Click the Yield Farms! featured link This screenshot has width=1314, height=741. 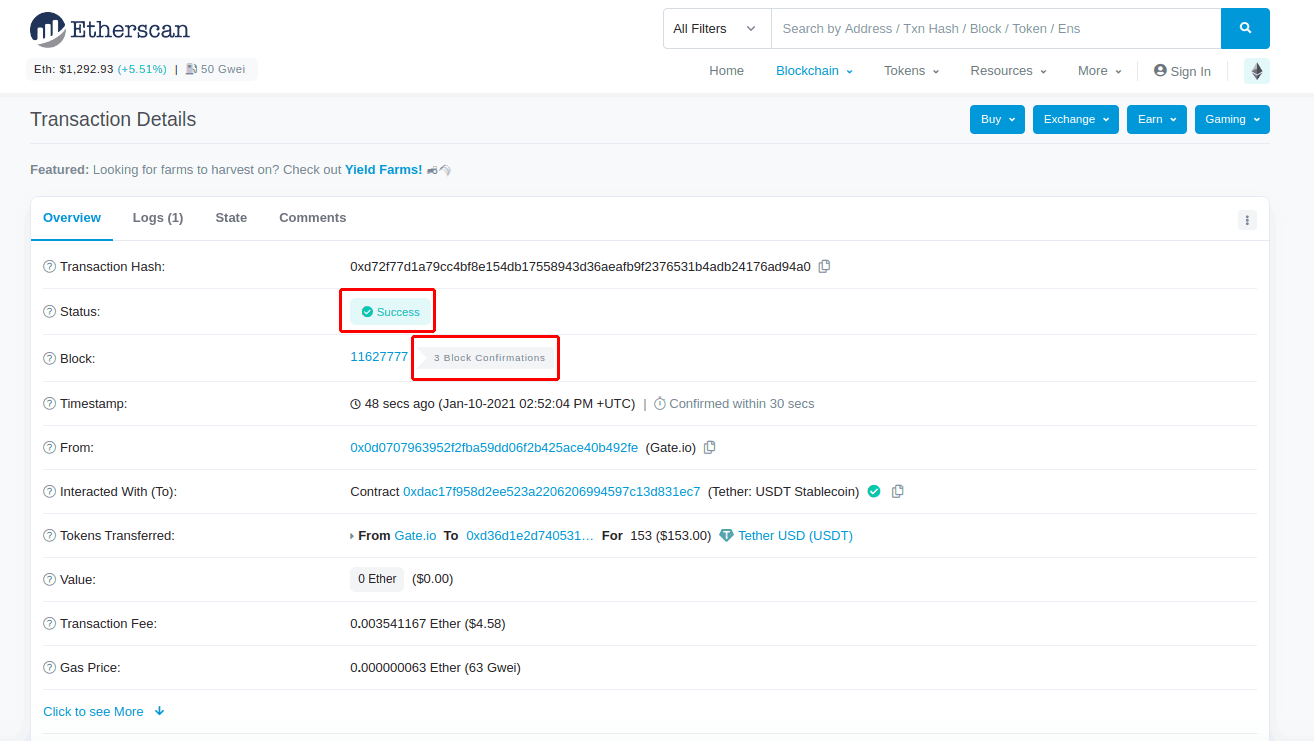pos(384,170)
